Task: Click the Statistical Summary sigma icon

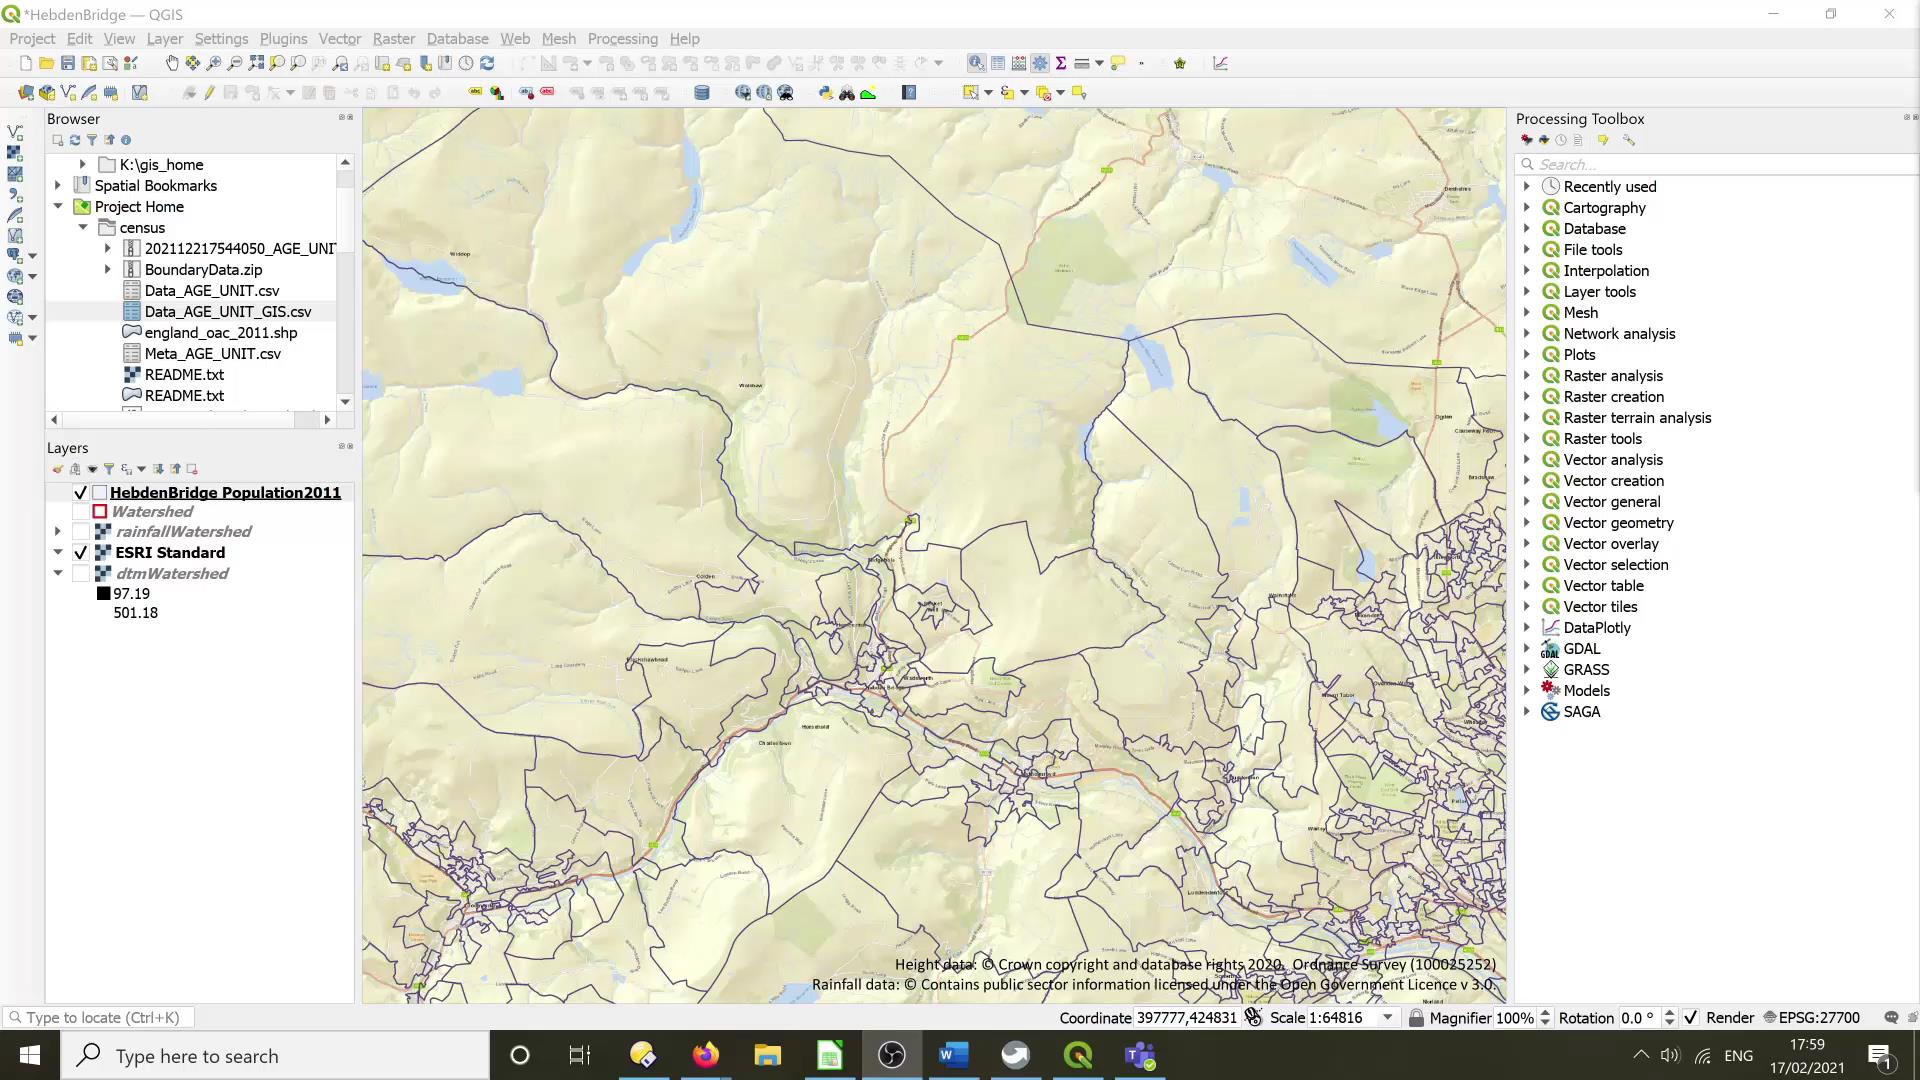Action: 1061,63
